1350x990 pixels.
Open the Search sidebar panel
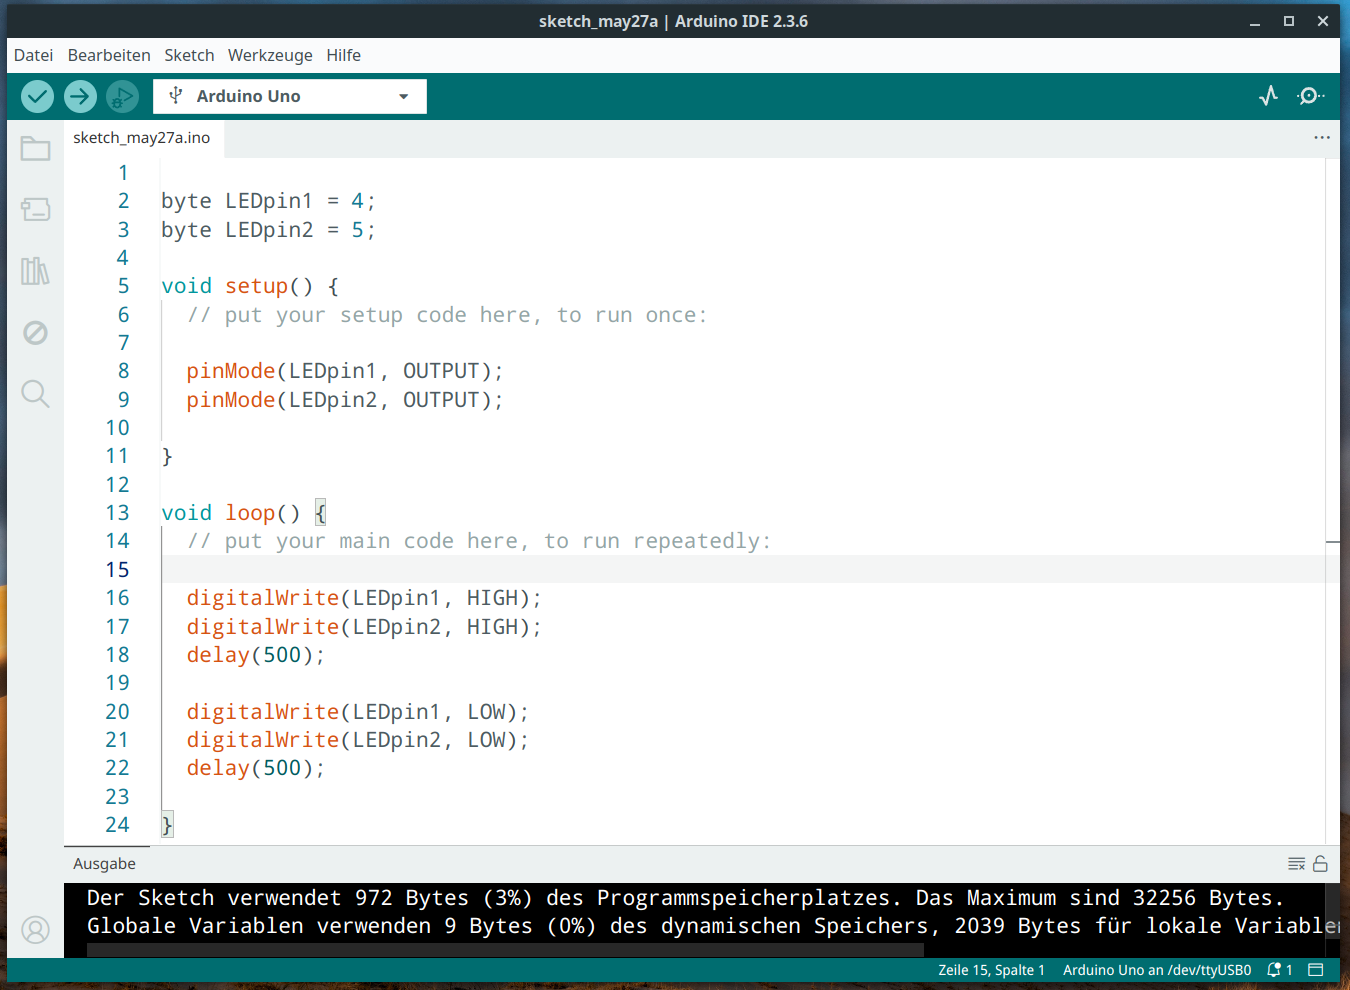point(35,394)
